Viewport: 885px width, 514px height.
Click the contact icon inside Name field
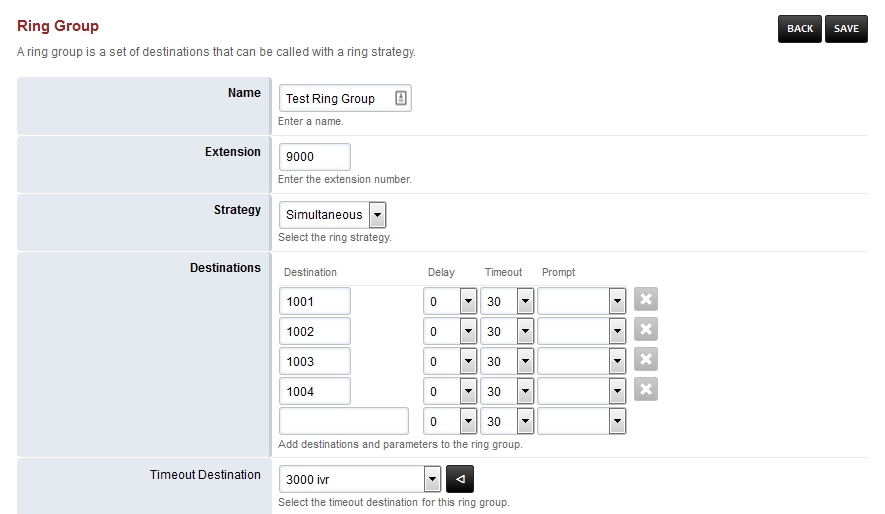point(400,98)
